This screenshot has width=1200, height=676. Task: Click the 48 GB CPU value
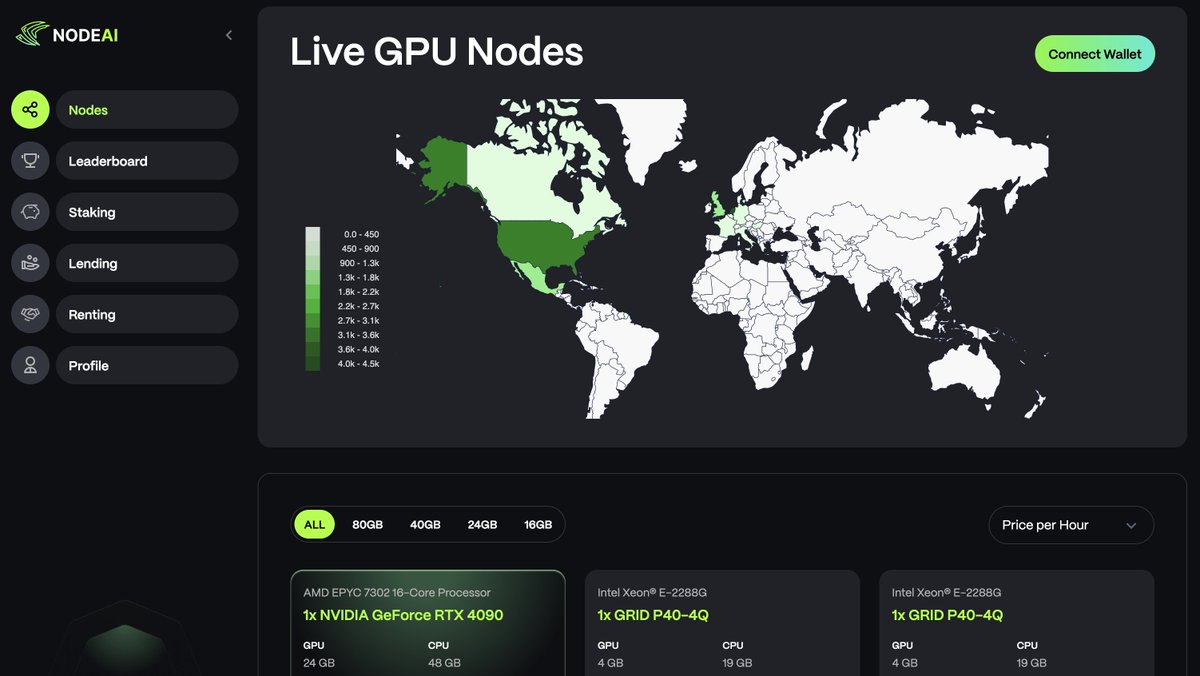click(x=444, y=663)
